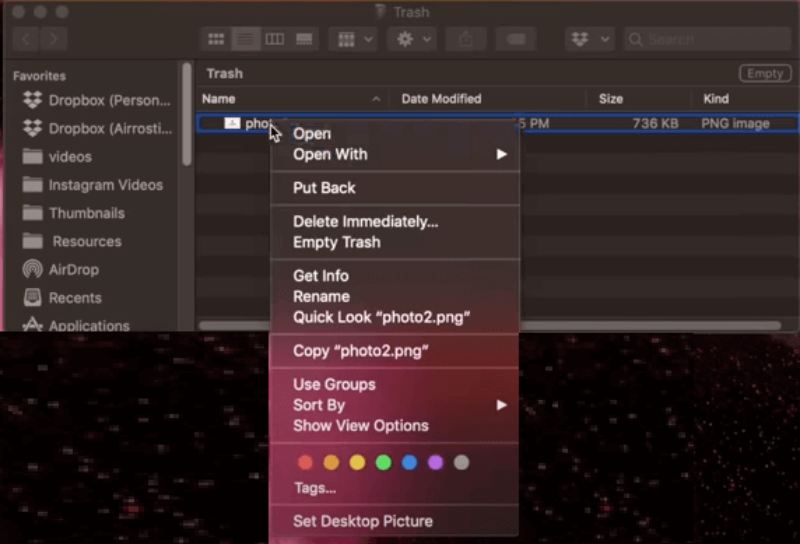
Task: Apply the red color tag
Action: (x=305, y=462)
